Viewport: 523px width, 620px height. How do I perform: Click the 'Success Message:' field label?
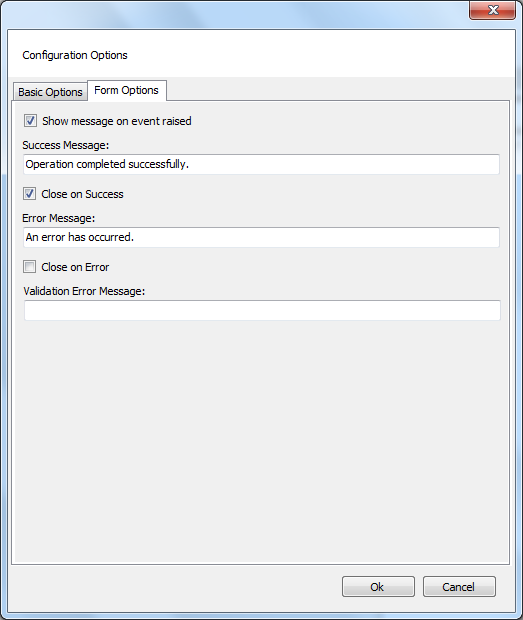tap(66, 145)
